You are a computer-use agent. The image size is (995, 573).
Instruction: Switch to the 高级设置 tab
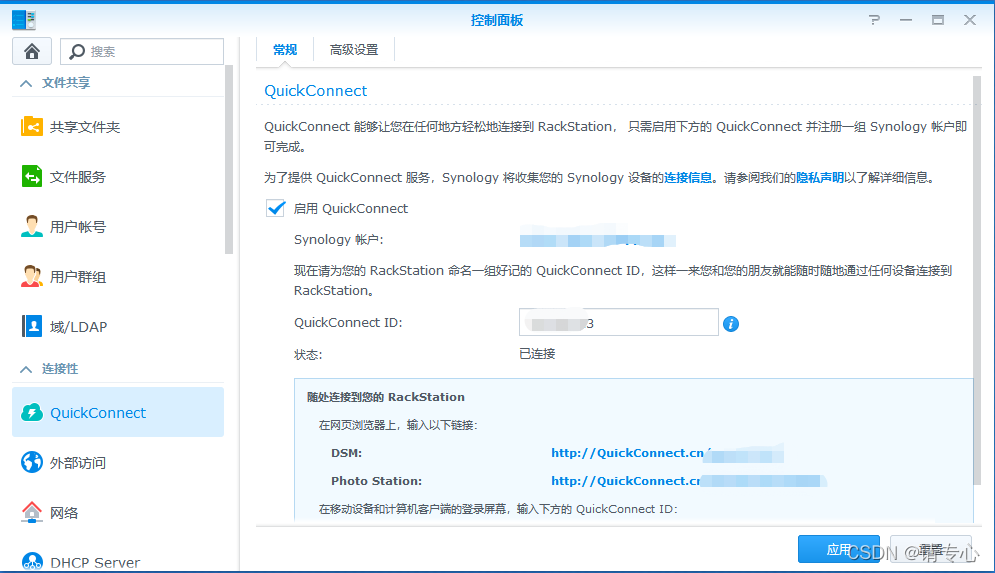[x=354, y=49]
